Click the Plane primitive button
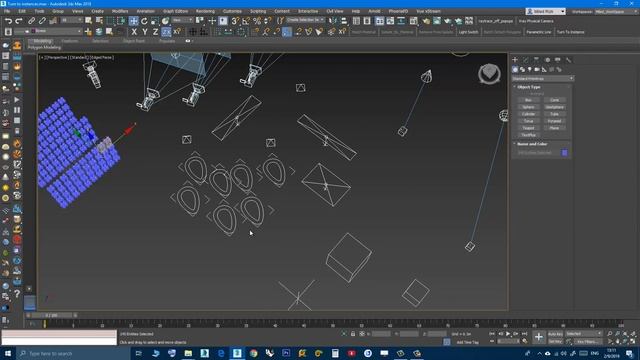The width and height of the screenshot is (640, 360). [x=554, y=128]
